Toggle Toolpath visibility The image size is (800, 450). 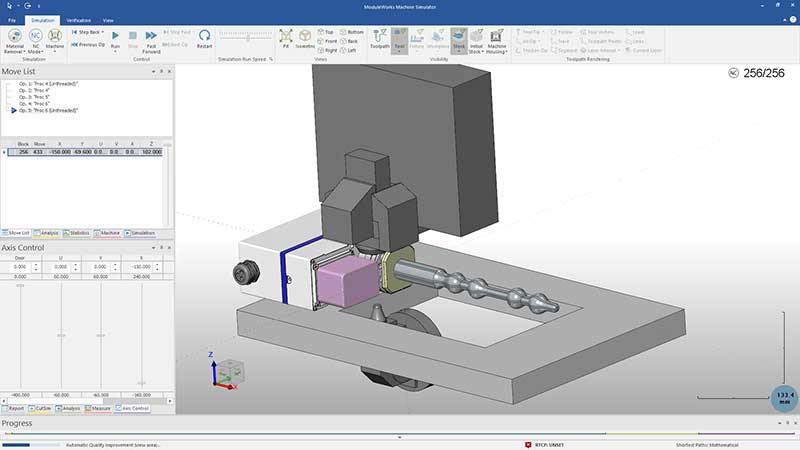pos(379,38)
